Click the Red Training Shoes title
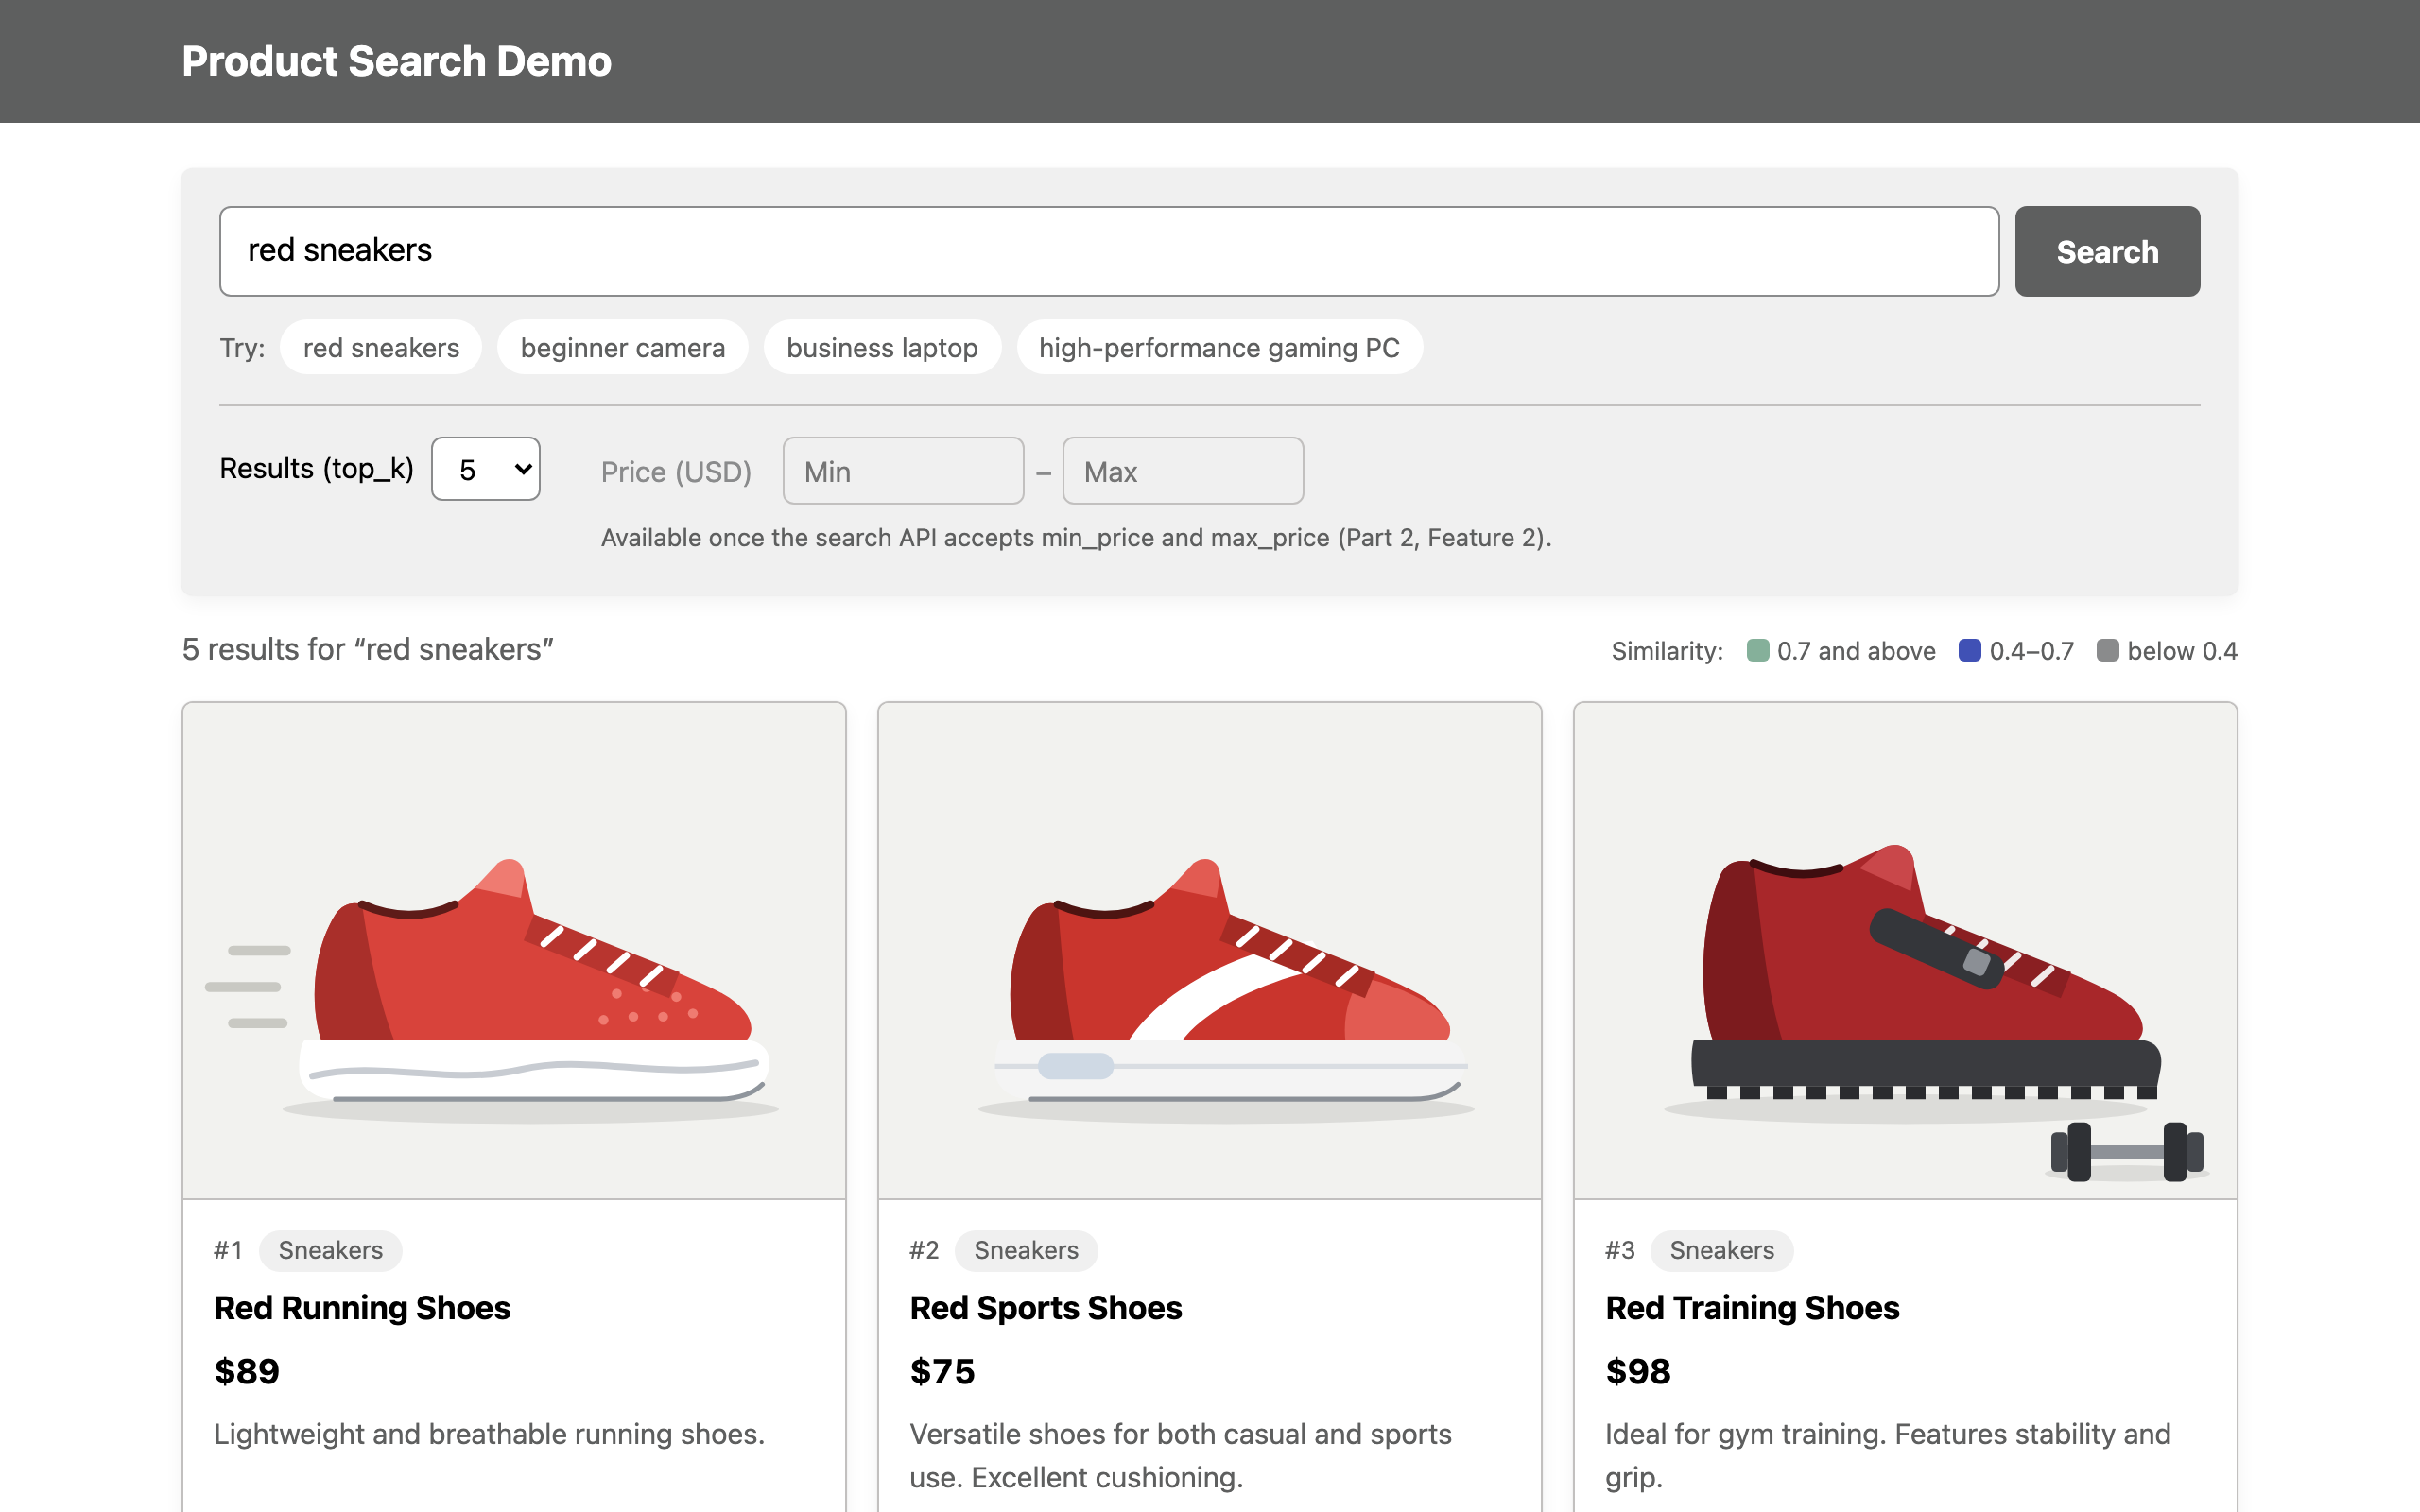The height and width of the screenshot is (1512, 2420). [1752, 1308]
